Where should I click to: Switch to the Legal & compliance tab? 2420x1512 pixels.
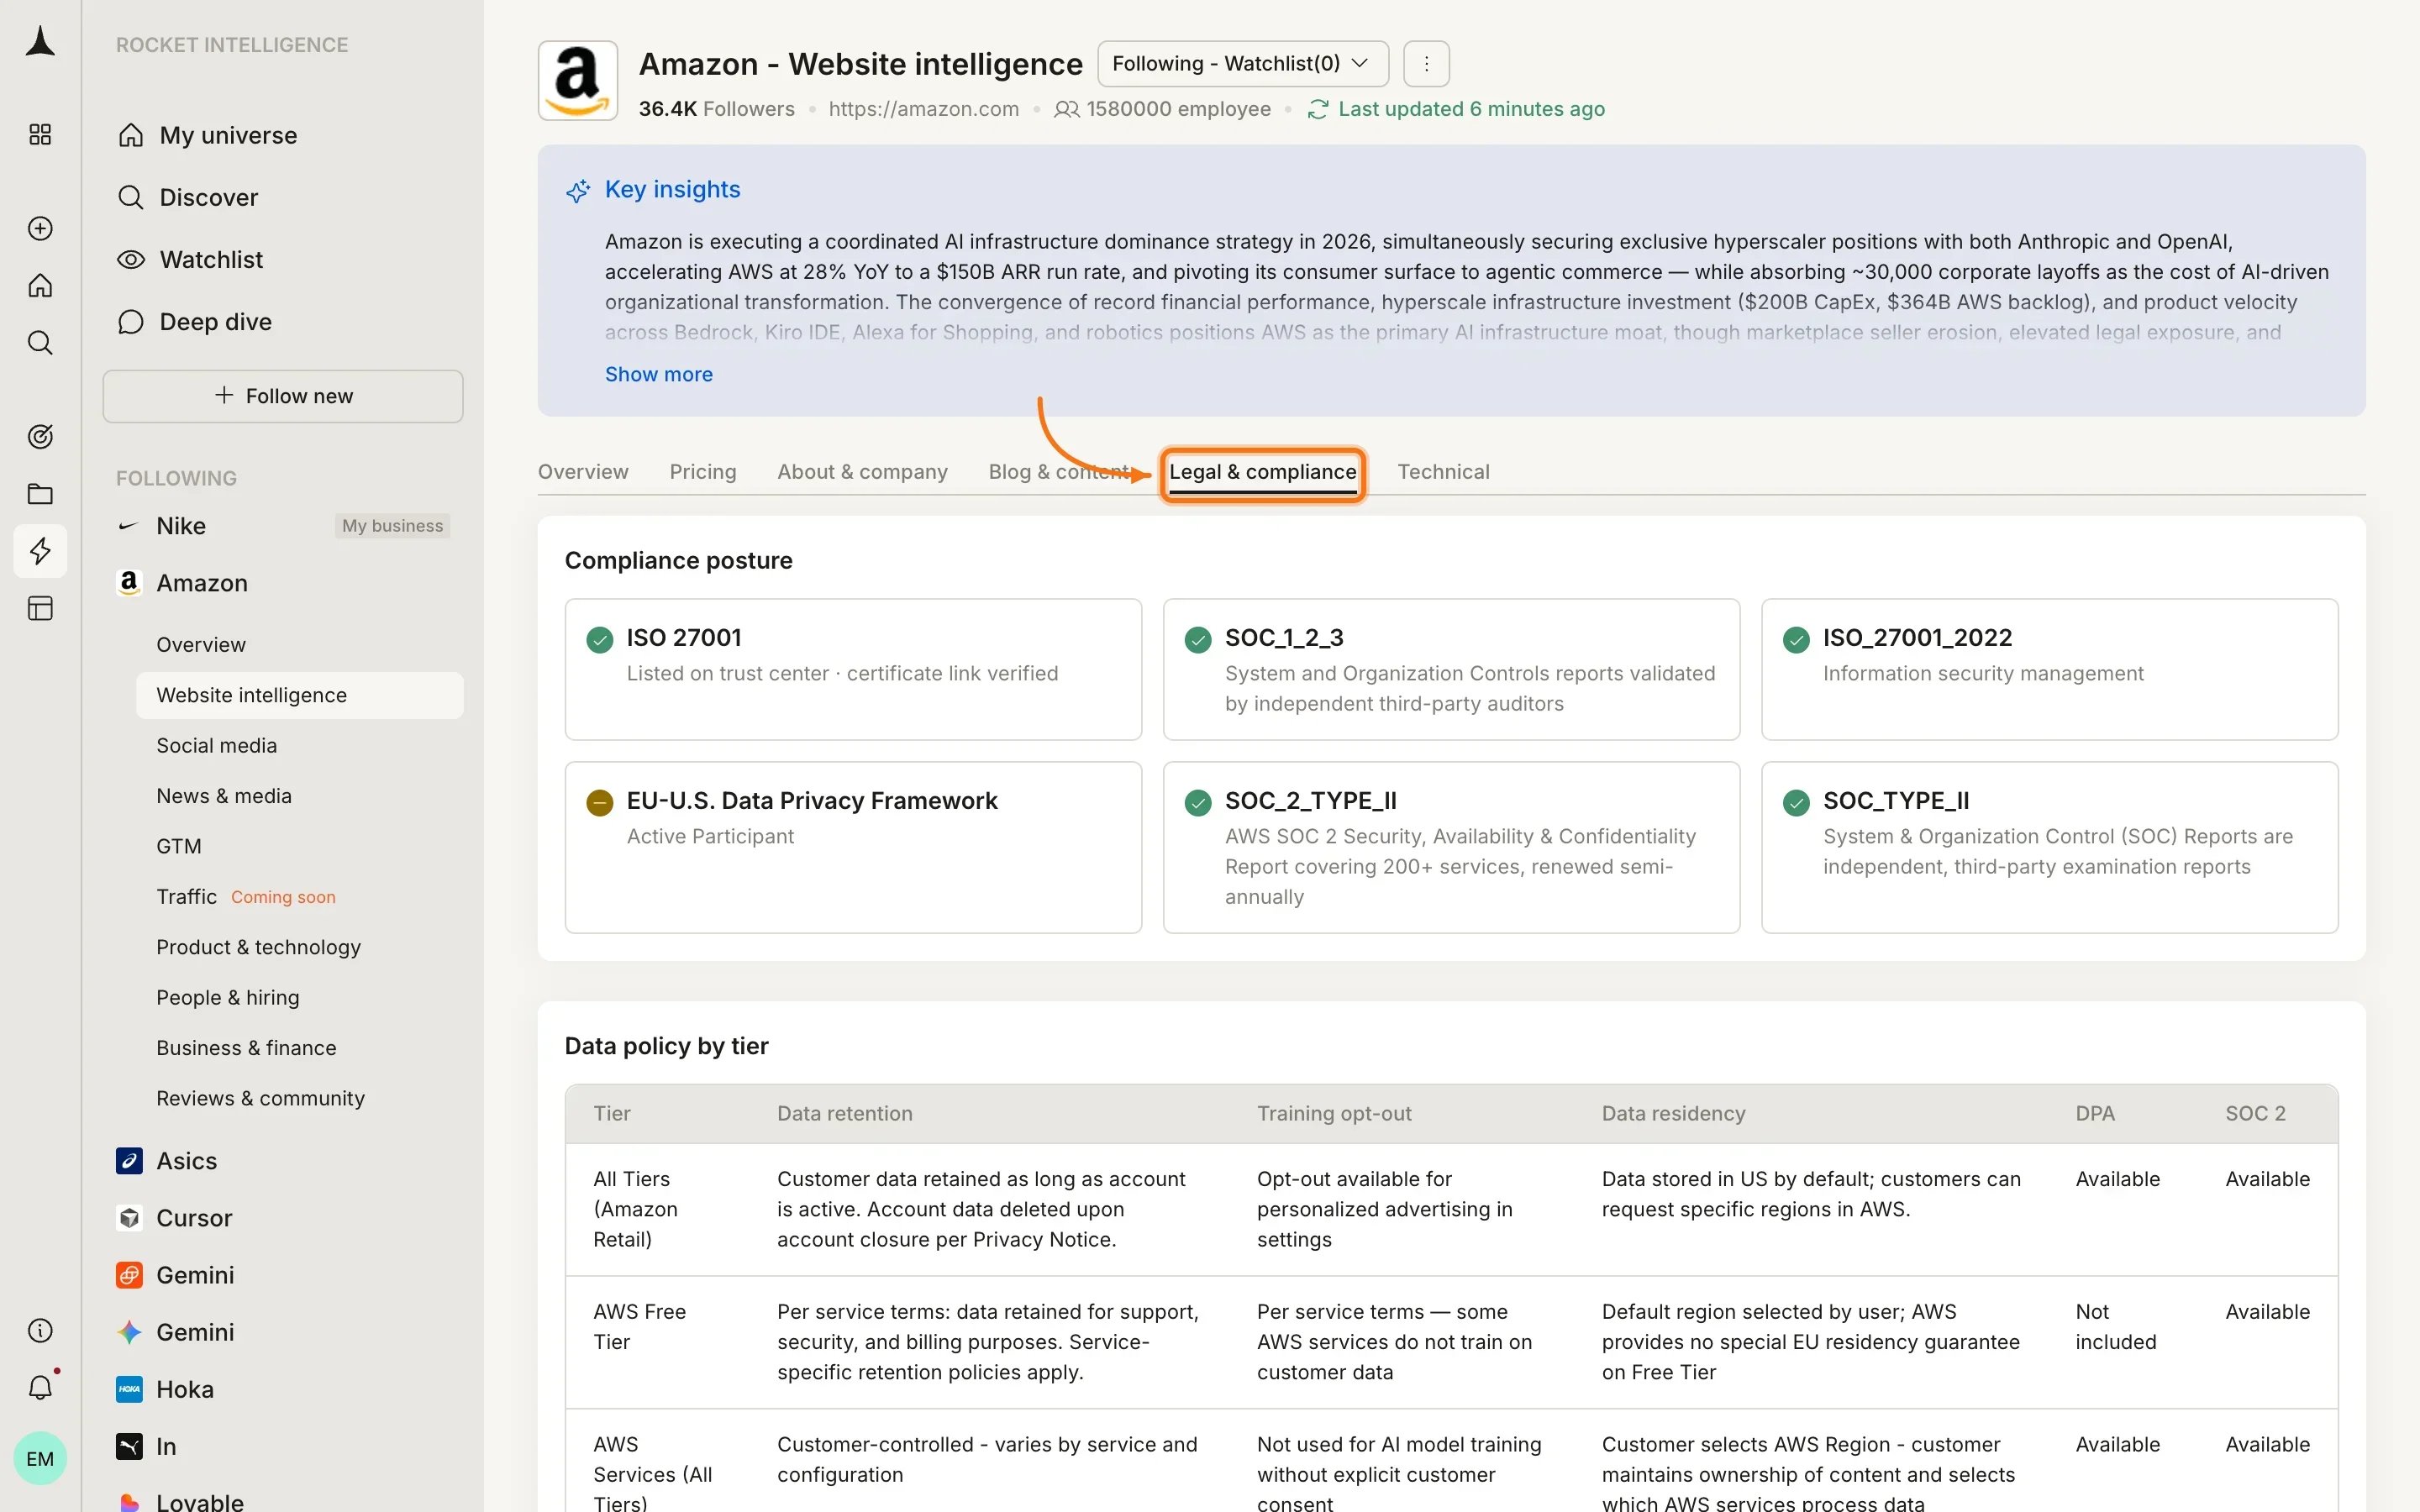[x=1262, y=472]
